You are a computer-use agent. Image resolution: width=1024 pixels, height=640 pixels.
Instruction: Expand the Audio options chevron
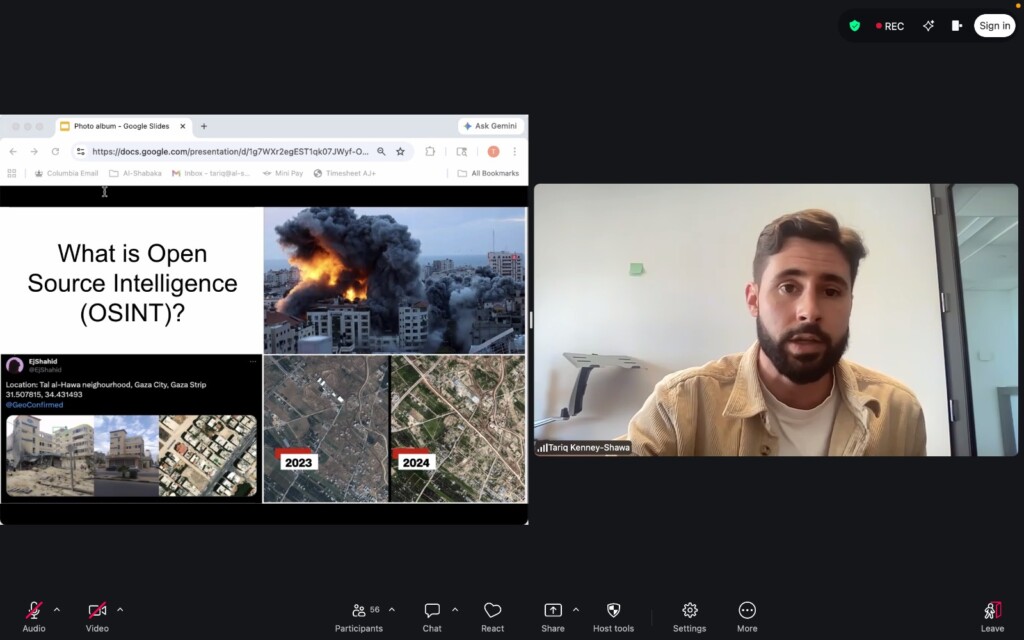pos(56,609)
